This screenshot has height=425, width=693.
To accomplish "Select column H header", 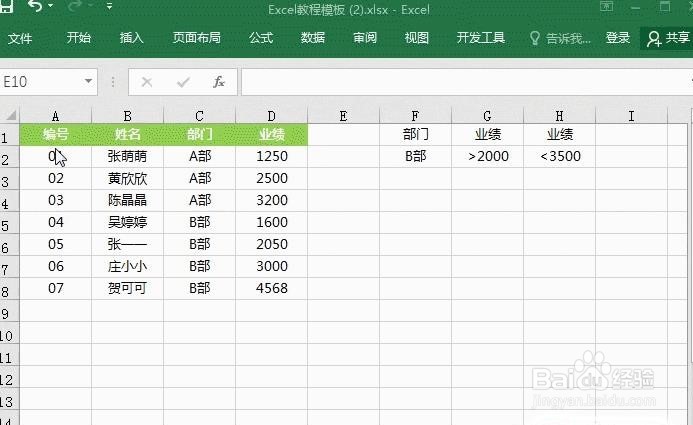I will 560,116.
